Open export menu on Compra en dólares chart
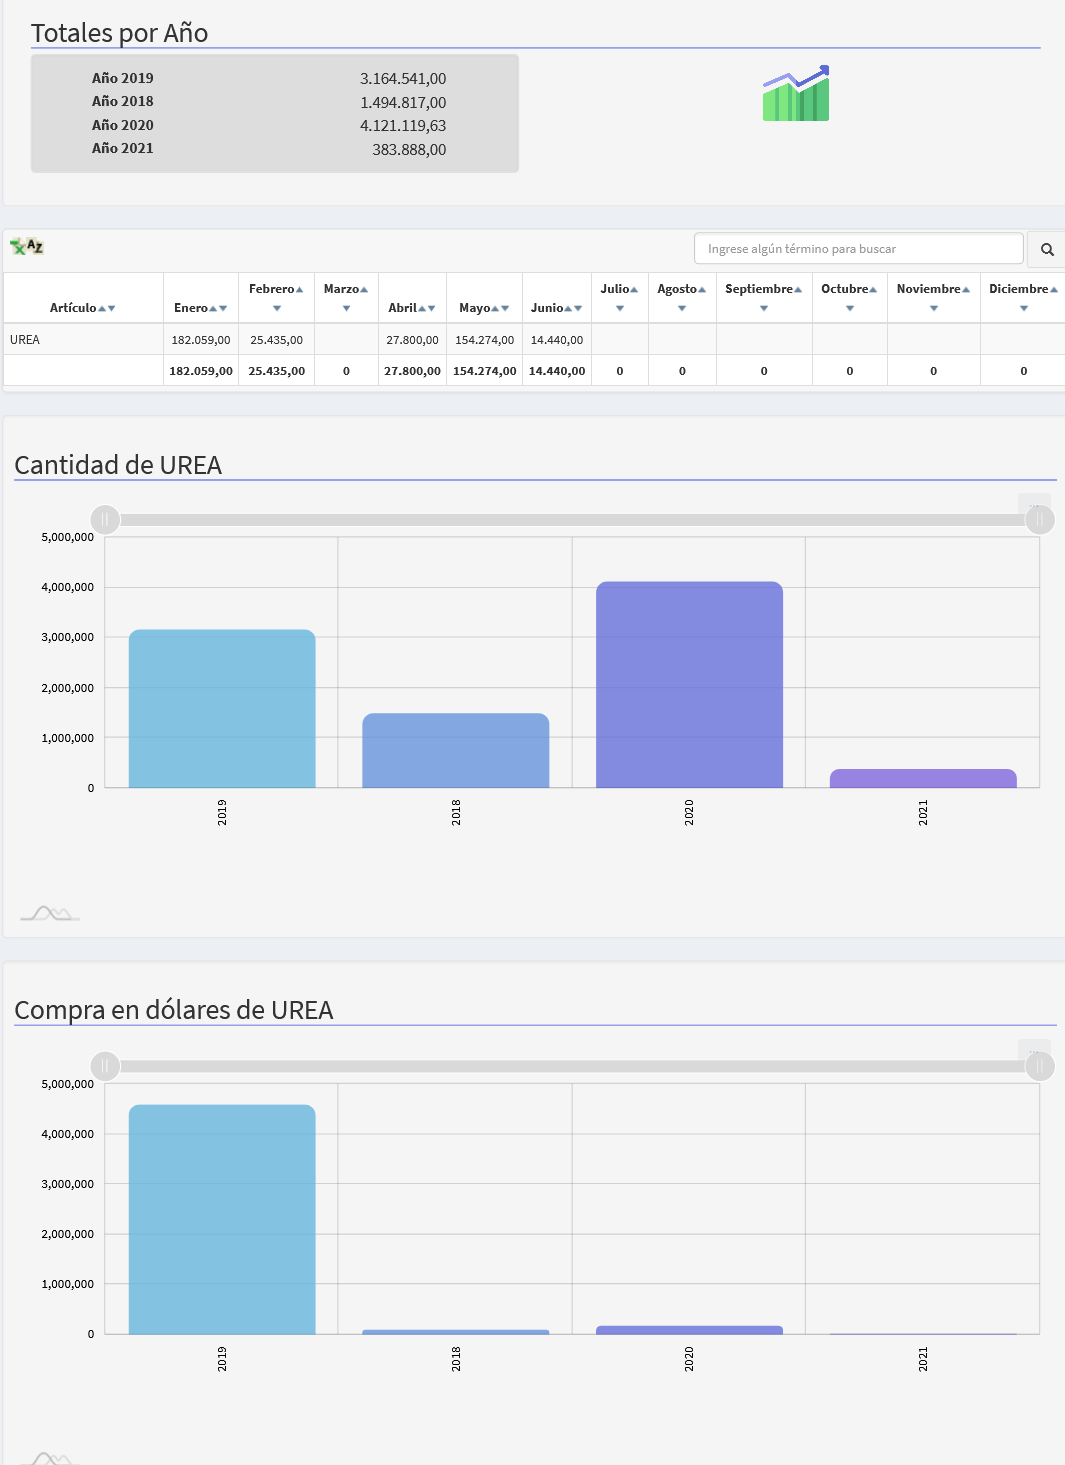 [1034, 1051]
